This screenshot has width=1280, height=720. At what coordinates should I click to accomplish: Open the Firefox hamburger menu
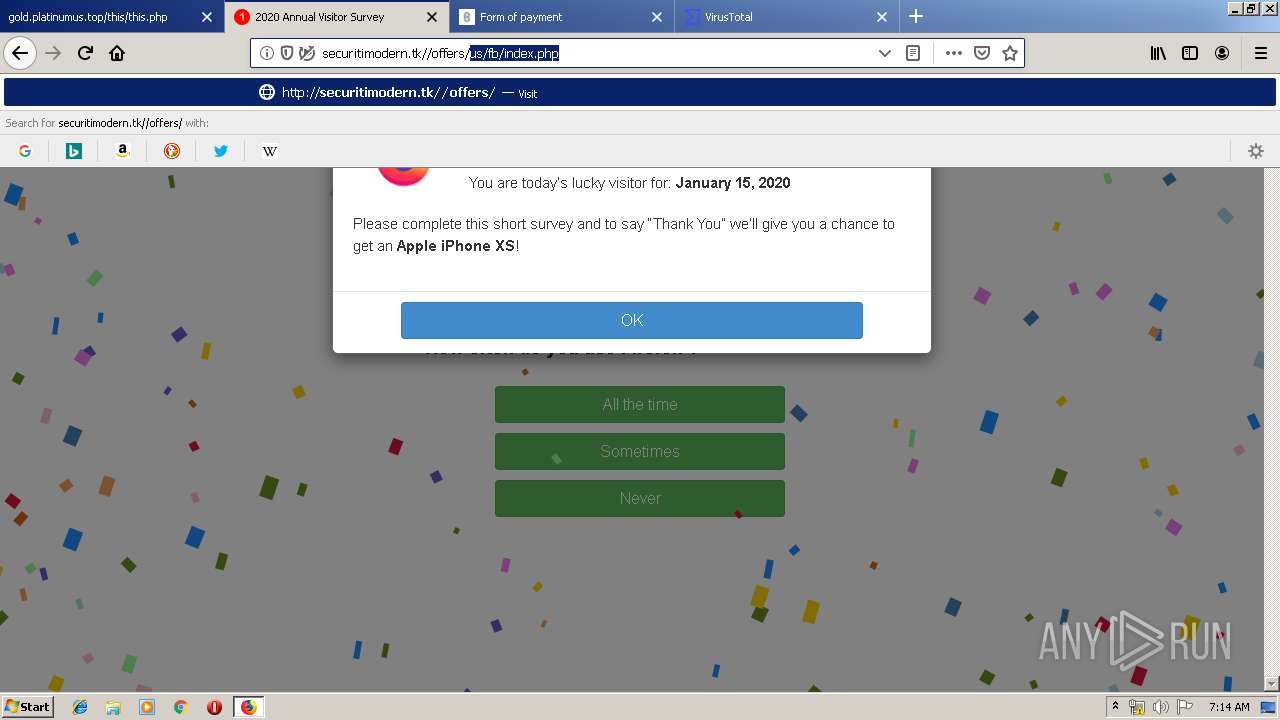(1260, 53)
